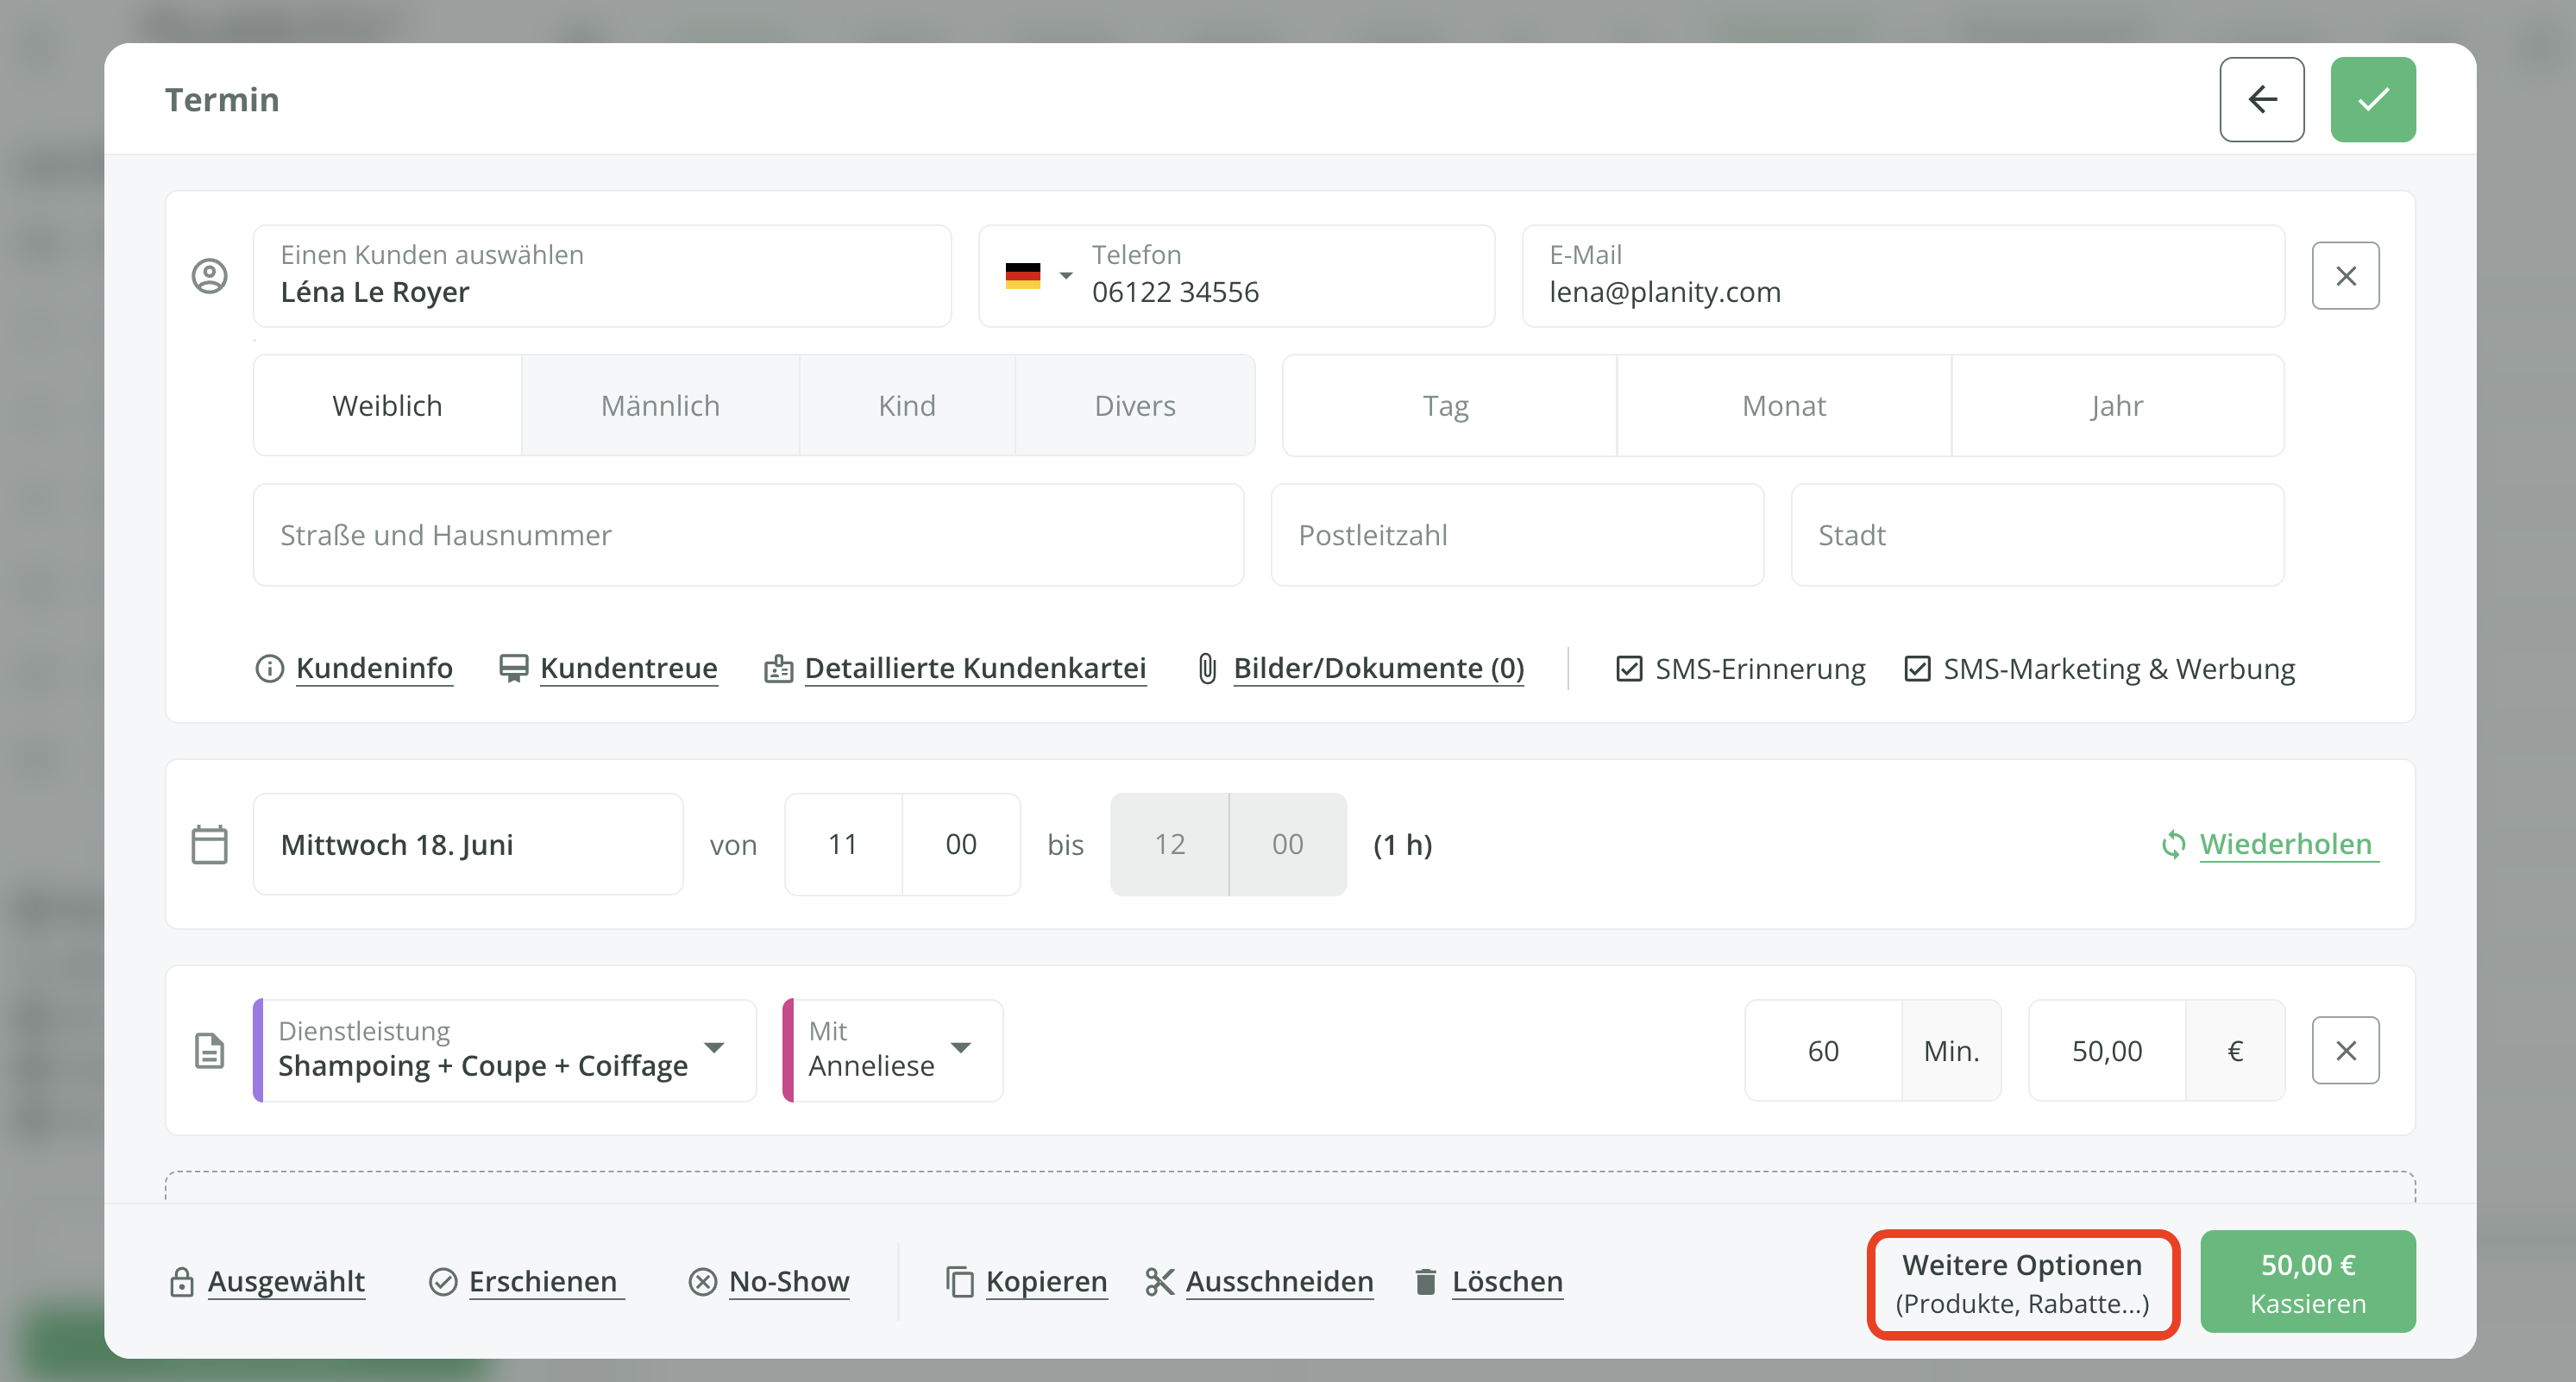Open Detaillierte Kundenkartei link
This screenshot has width=2576, height=1382.
tap(974, 668)
